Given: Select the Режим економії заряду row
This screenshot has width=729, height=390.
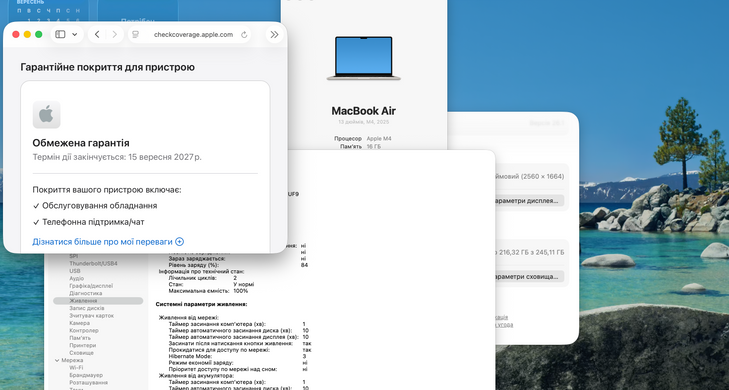Looking at the screenshot, I should click(238, 363).
